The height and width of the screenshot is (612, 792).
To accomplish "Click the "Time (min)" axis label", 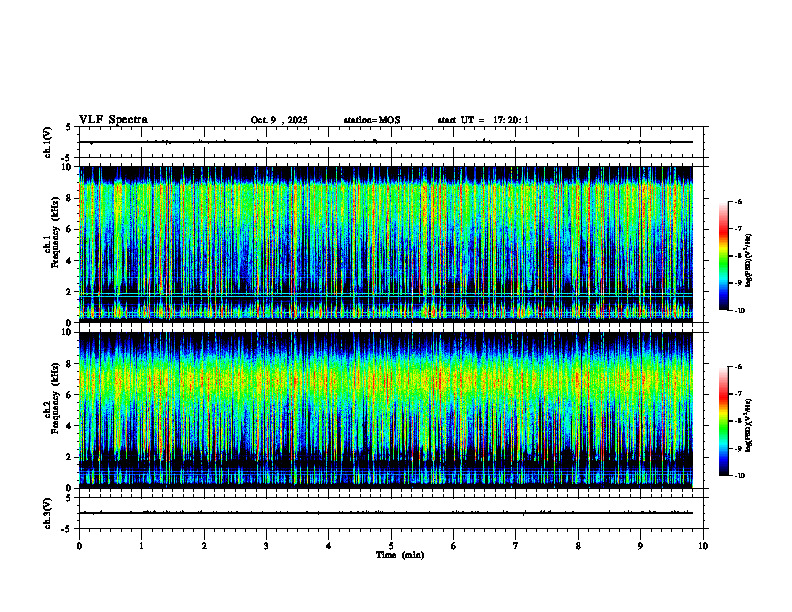I will [x=400, y=555].
